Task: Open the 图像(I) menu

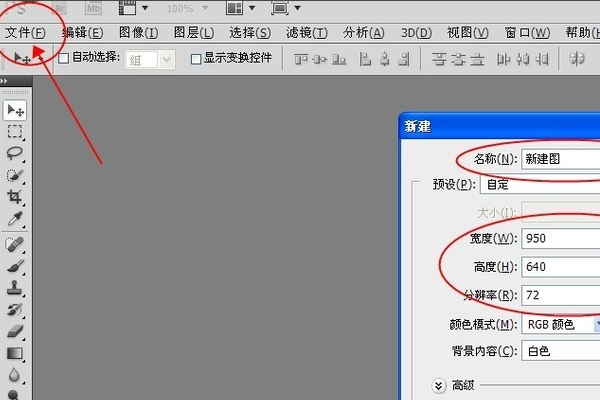Action: pyautogui.click(x=138, y=33)
